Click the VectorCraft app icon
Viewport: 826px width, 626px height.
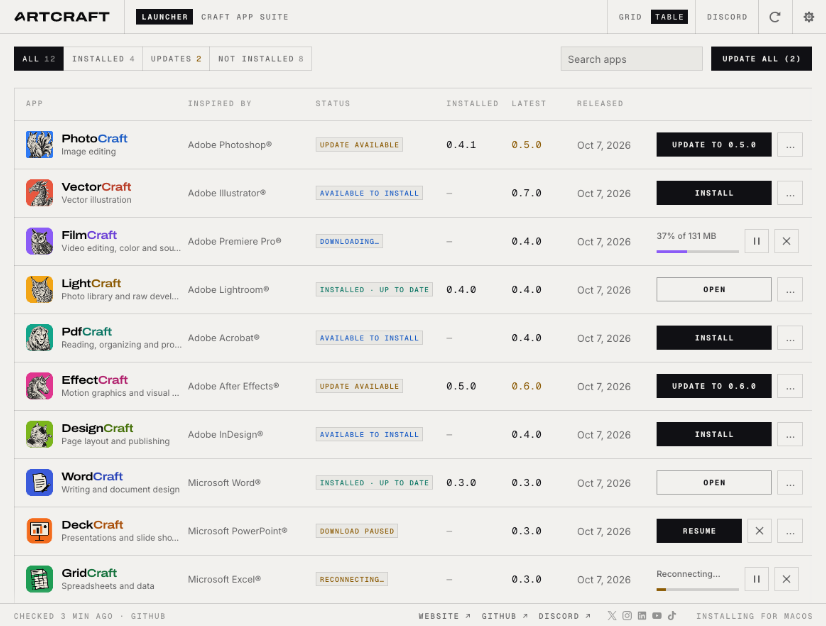tap(40, 193)
